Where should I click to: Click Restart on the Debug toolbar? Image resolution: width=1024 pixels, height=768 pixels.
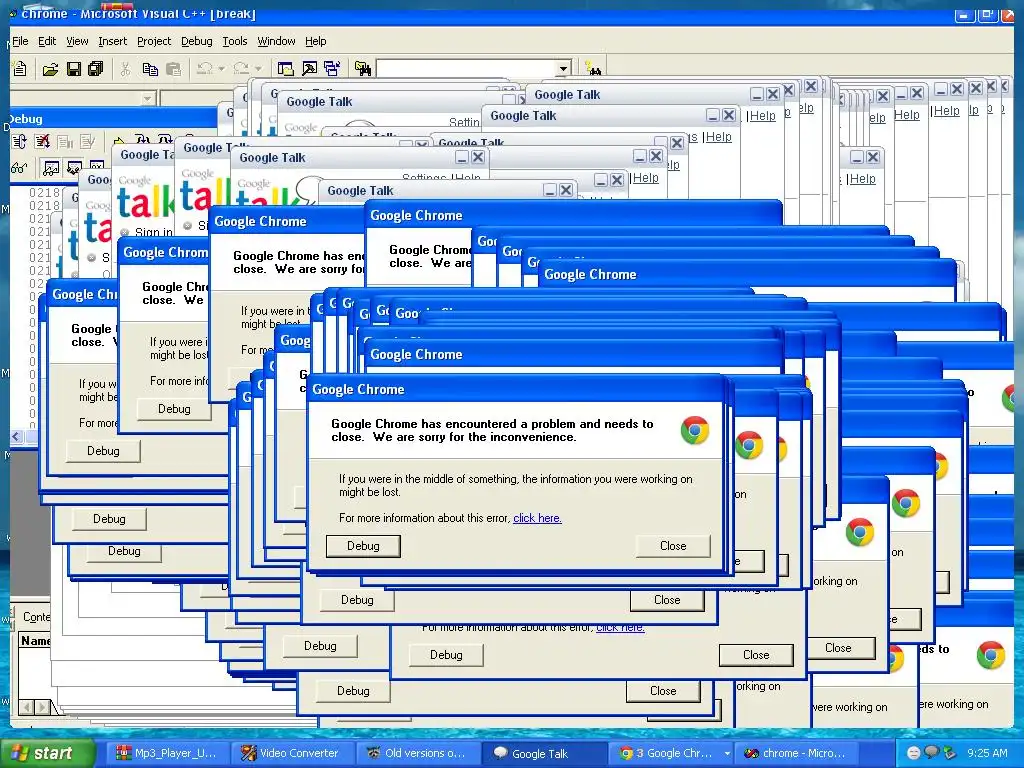(x=19, y=142)
